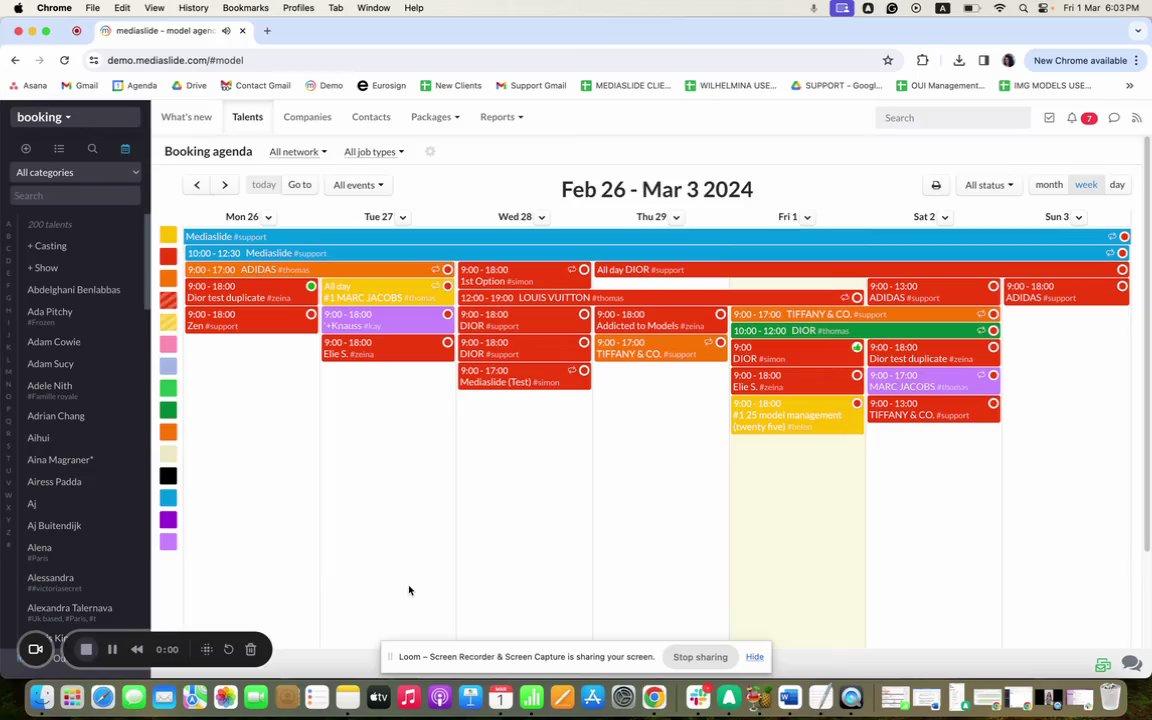Image resolution: width=1152 pixels, height=720 pixels.
Task: Open Chrome downloads icon
Action: coord(959,60)
